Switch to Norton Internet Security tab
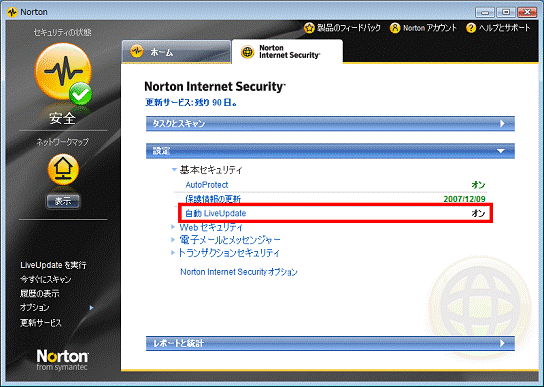Viewport: 544px width, 387px height. 287,52
